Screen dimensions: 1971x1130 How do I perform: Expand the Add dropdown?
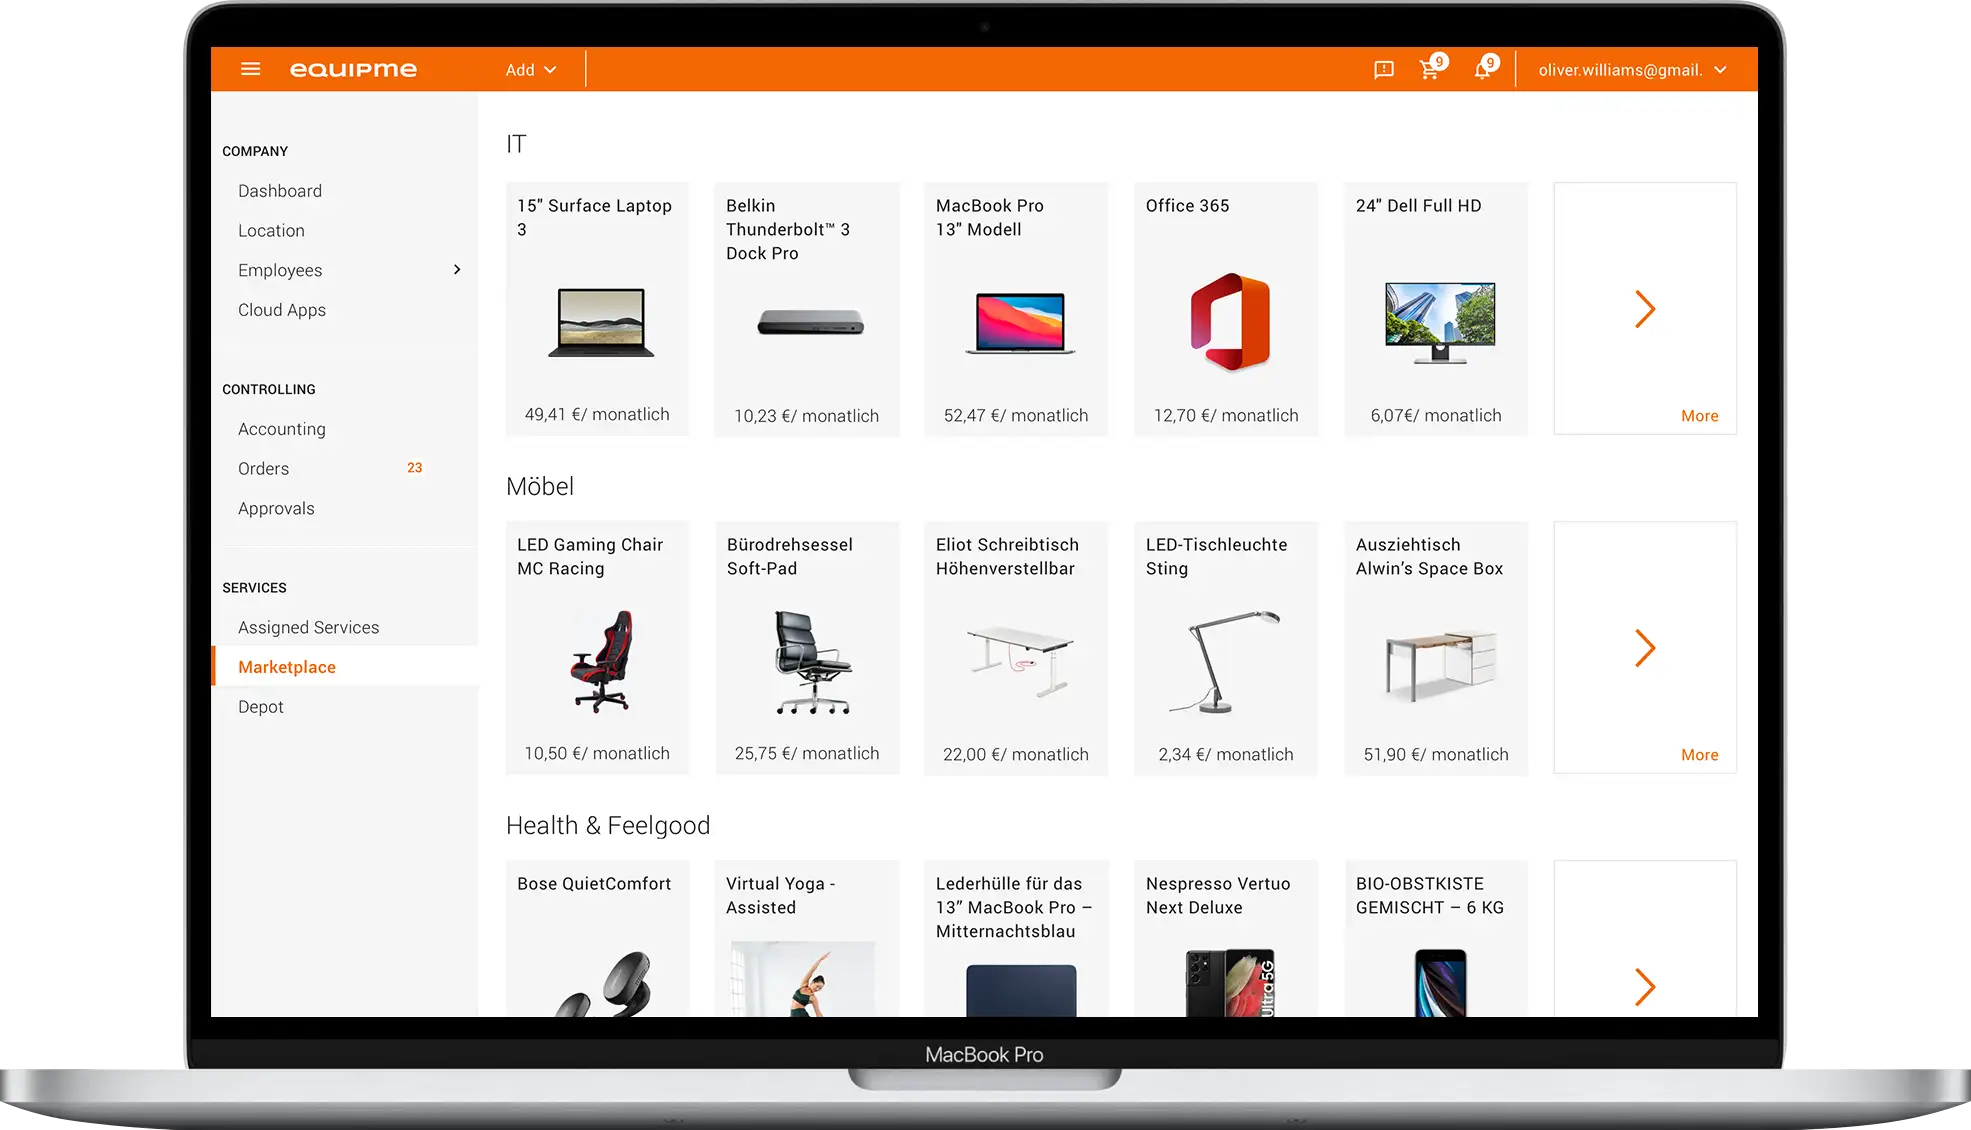tap(530, 70)
